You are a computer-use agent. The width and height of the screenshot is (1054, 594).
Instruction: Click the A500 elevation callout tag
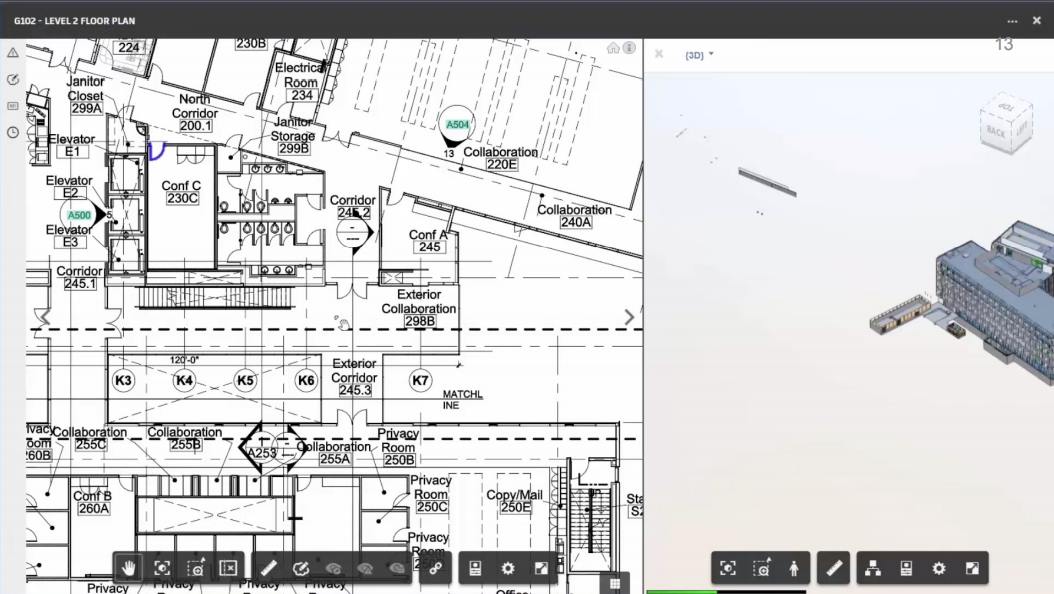coord(79,215)
